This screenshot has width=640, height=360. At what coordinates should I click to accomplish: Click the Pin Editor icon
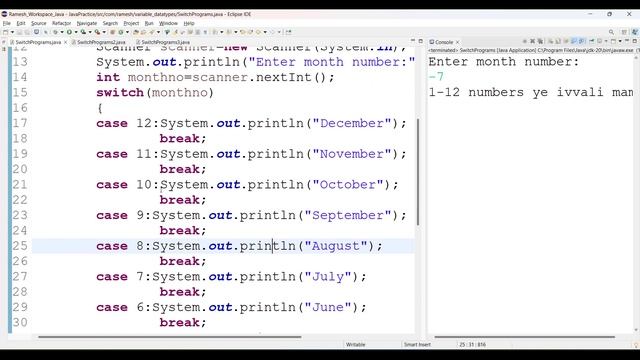[289, 32]
